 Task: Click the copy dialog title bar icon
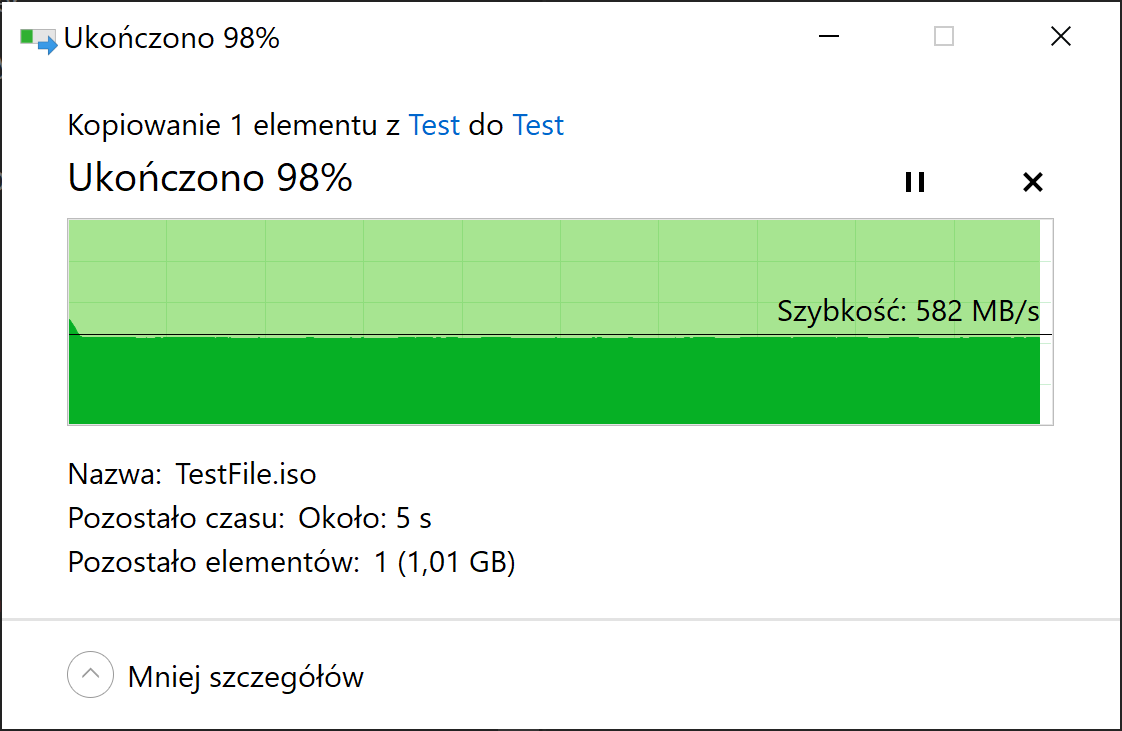click(38, 39)
